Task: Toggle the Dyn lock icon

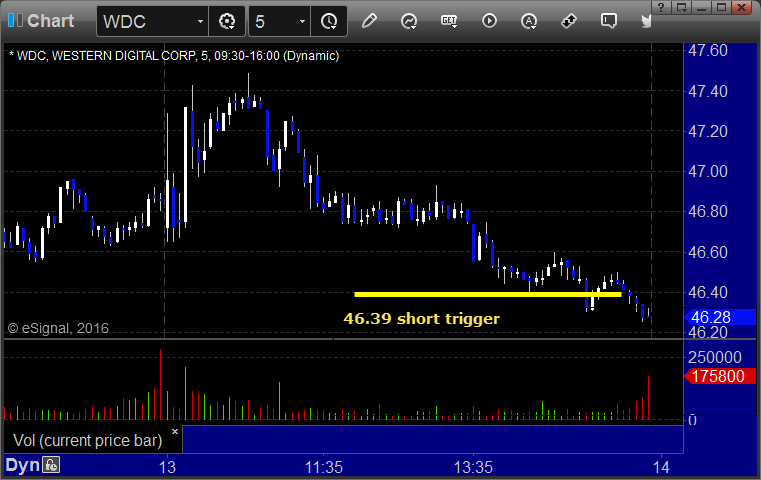Action: pos(51,465)
